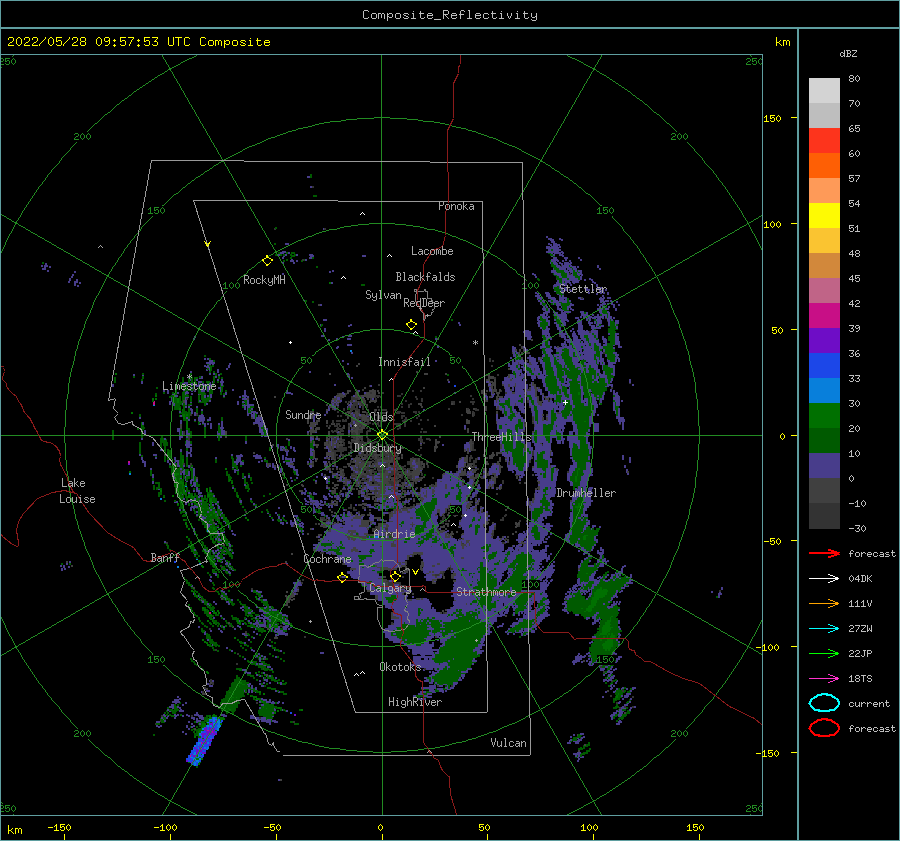This screenshot has height=841, width=900.
Task: Click the Drumheller city label
Action: 586,493
